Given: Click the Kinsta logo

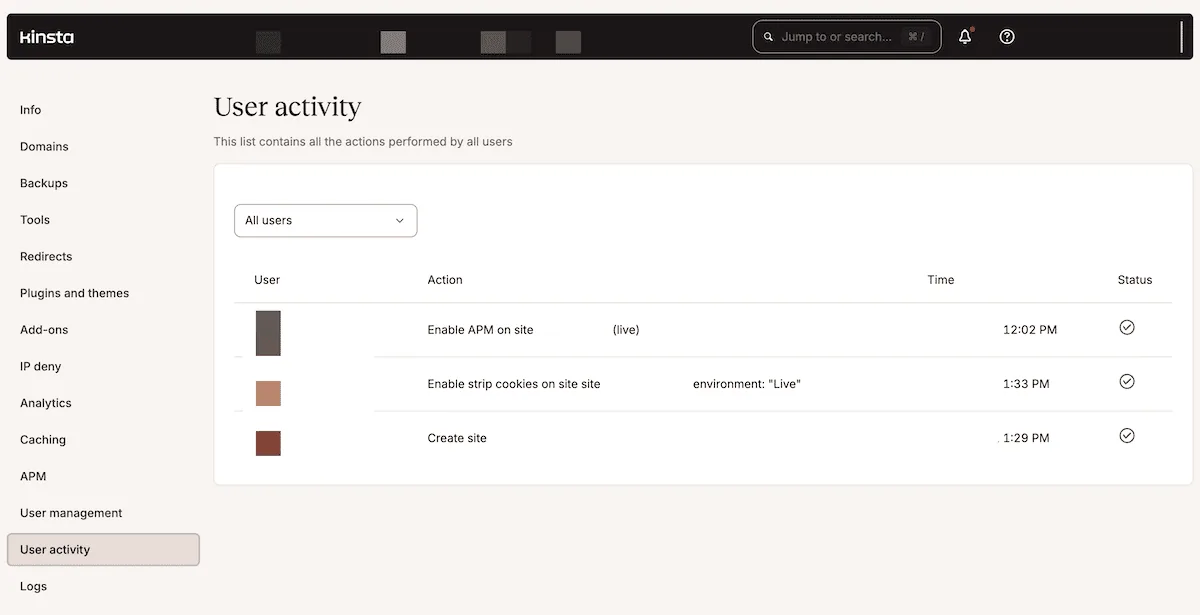Looking at the screenshot, I should click(x=46, y=37).
